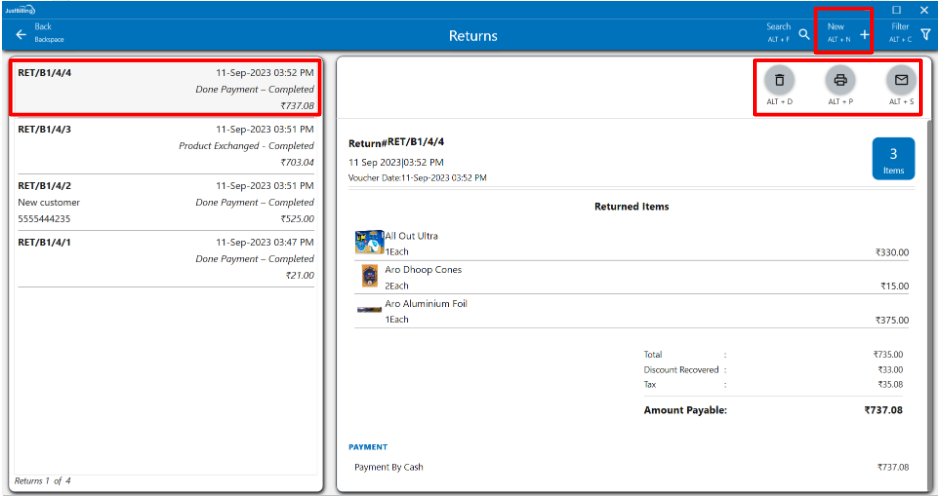Viewport: 941px width, 498px height.
Task: Click the 3 Items blue badge
Action: coord(893,159)
